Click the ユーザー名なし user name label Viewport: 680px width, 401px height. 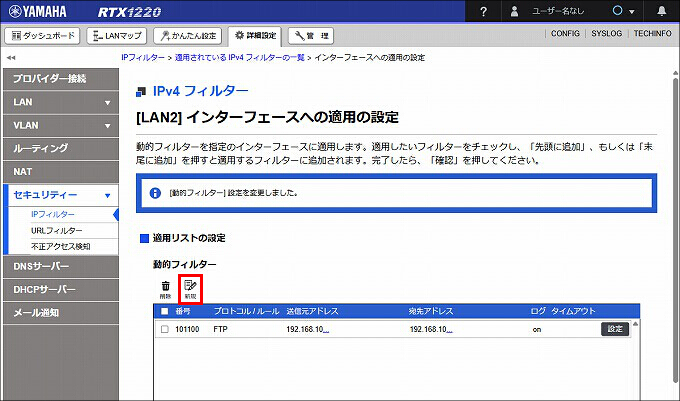(x=558, y=11)
